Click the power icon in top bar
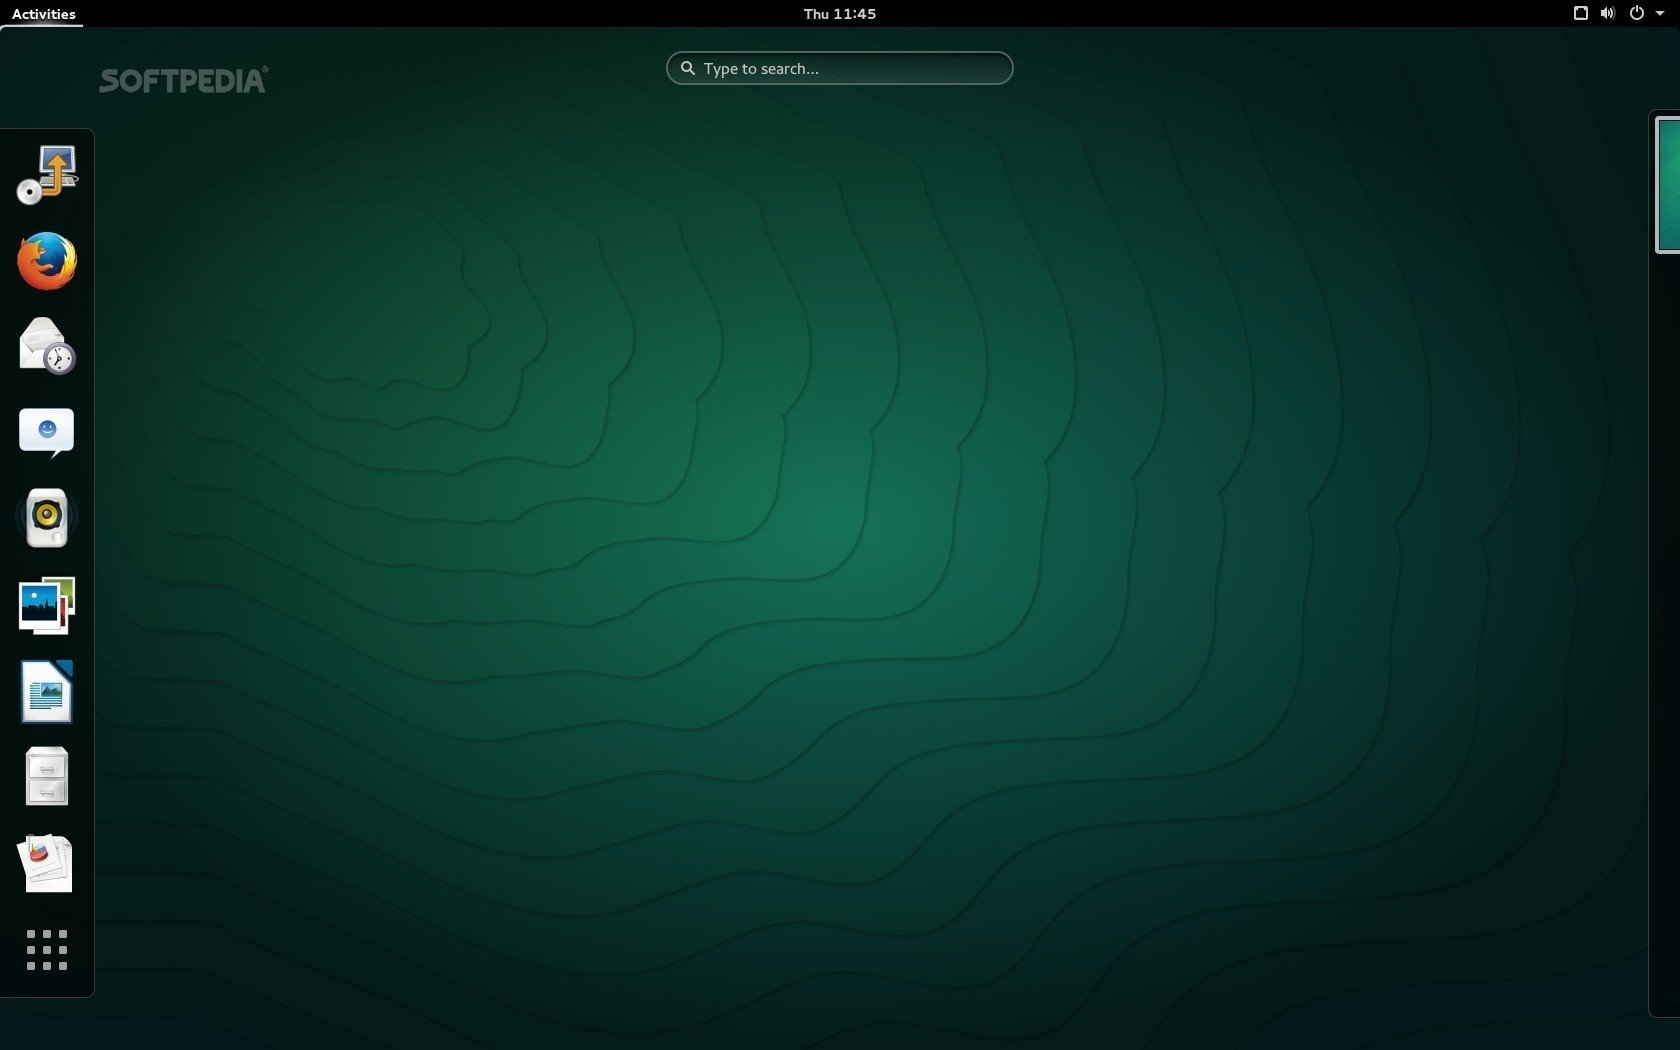Image resolution: width=1680 pixels, height=1050 pixels. coord(1637,14)
